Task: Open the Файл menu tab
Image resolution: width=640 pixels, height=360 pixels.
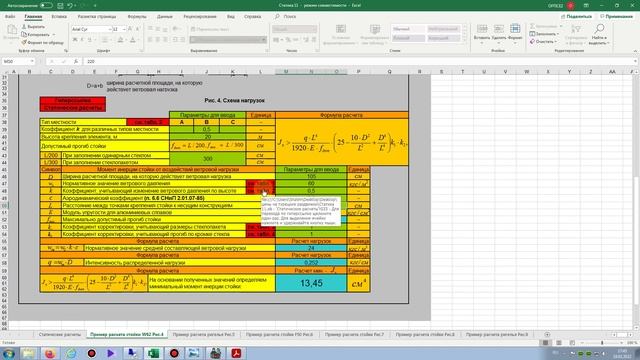Action: (10, 17)
